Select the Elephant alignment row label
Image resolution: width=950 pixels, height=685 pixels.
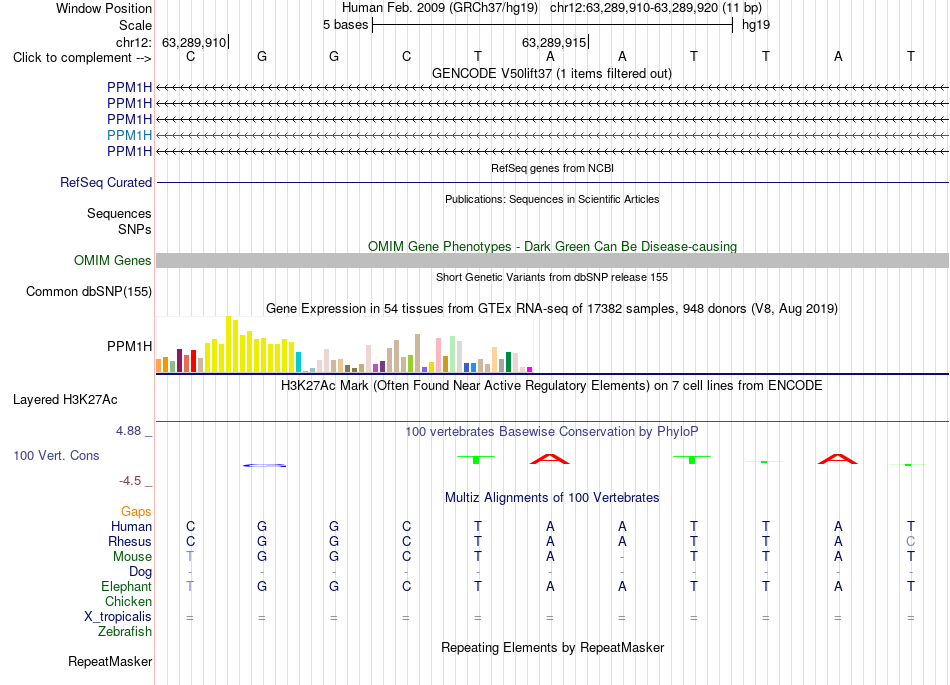126,586
